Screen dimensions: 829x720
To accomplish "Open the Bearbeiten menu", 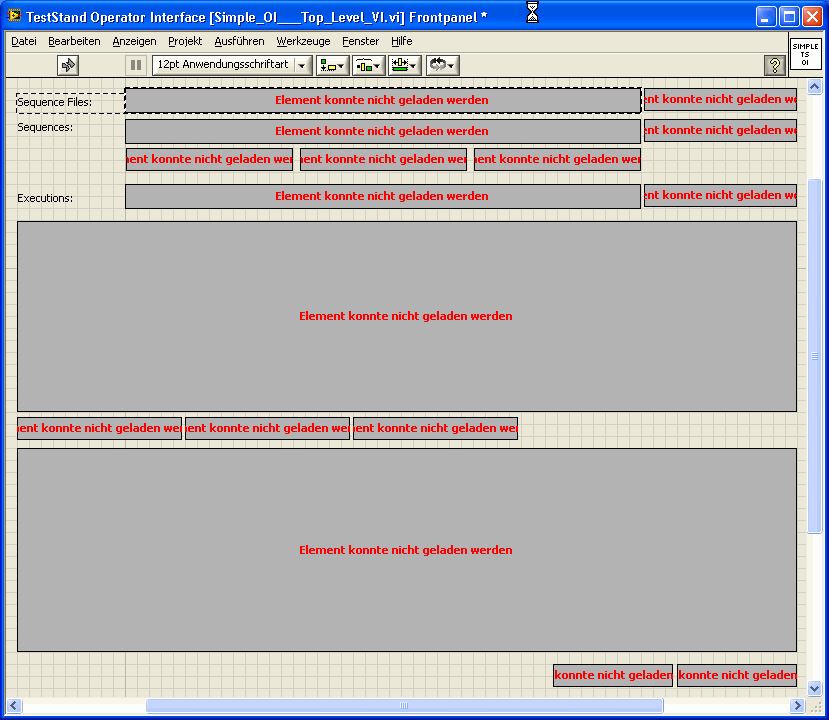I will tap(74, 41).
